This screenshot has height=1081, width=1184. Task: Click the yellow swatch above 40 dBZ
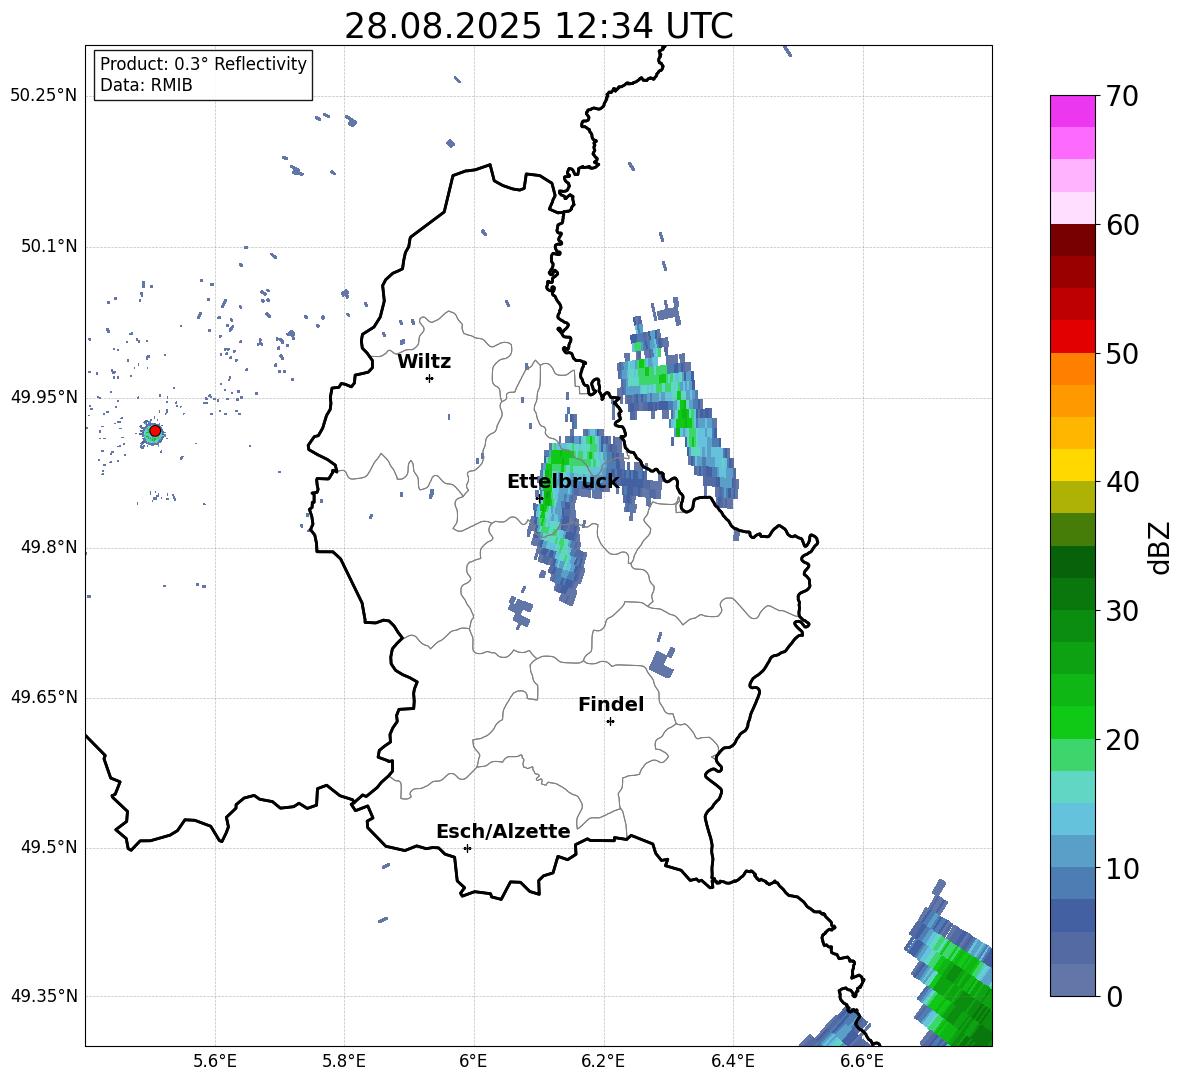(x=1072, y=465)
